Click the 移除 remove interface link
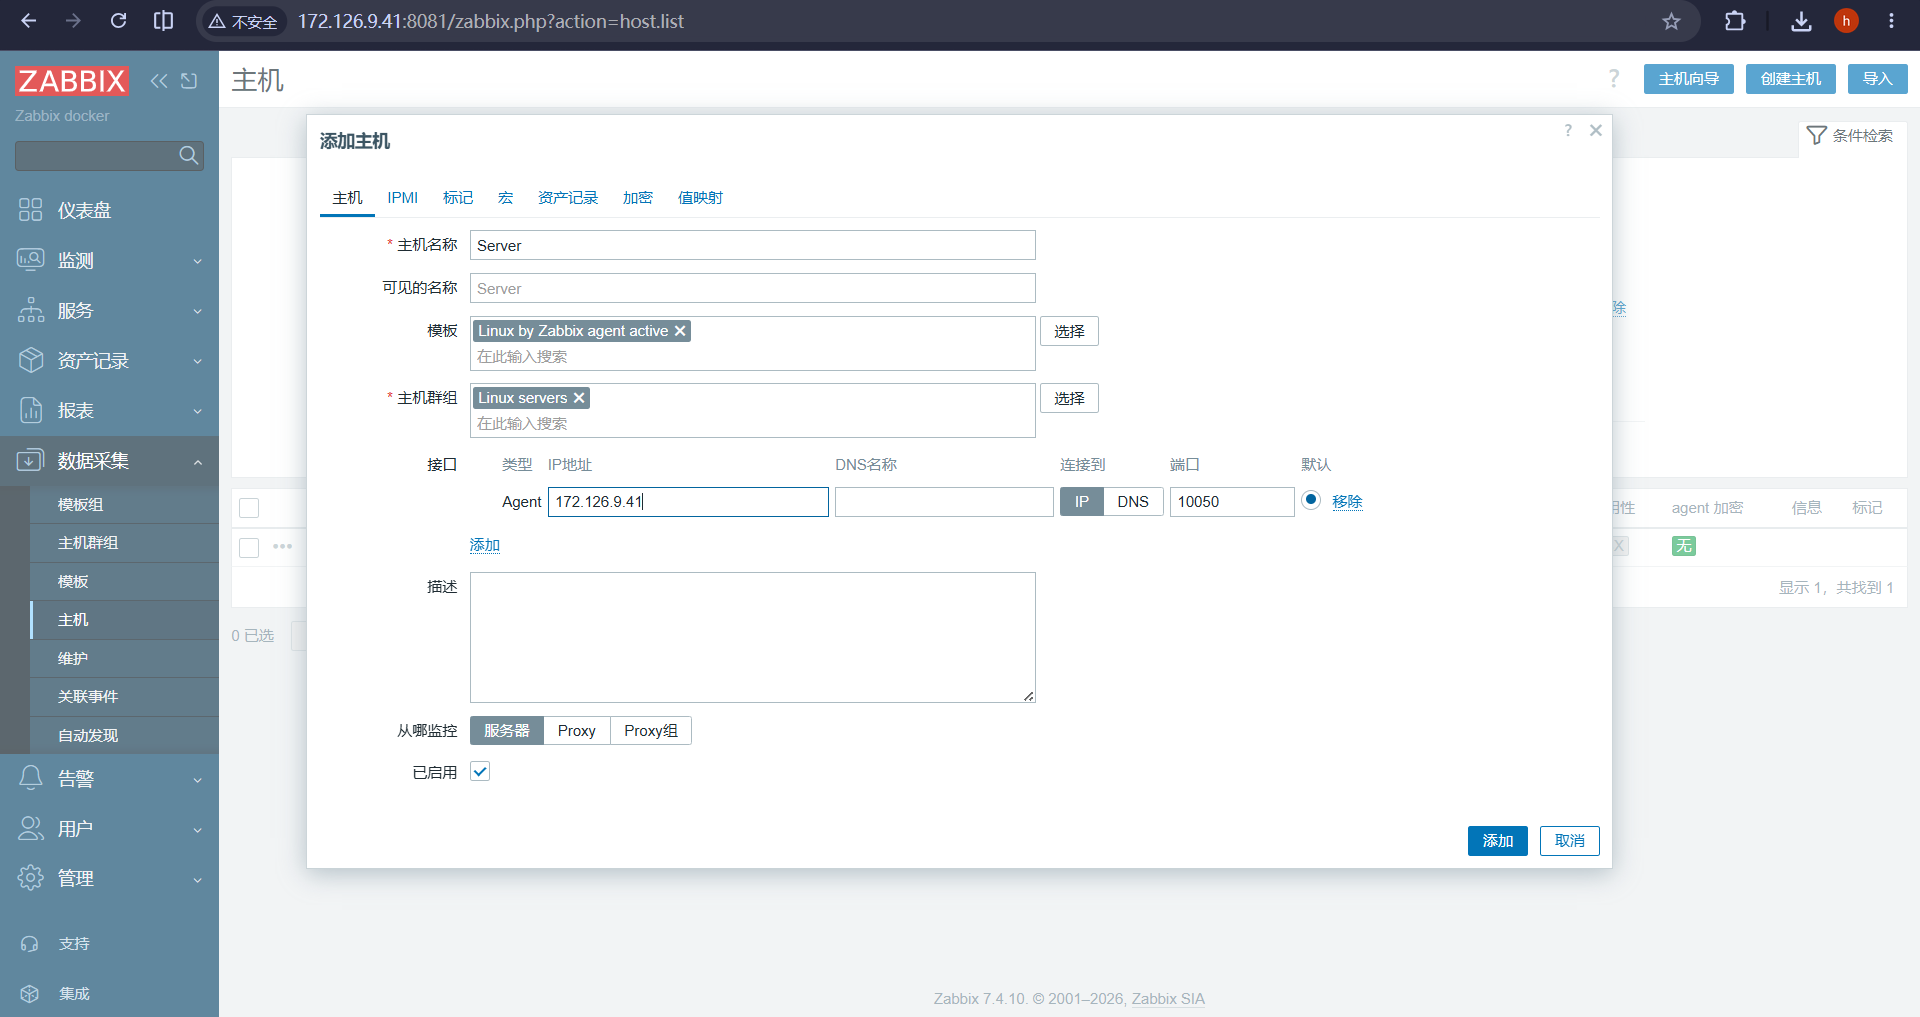Viewport: 1920px width, 1017px height. [x=1347, y=502]
